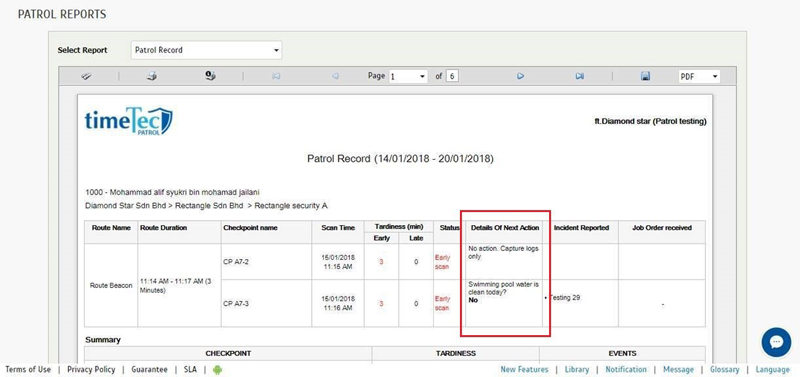Screen dimensions: 800x377
Task: Open Terms of Use link
Action: [28, 369]
